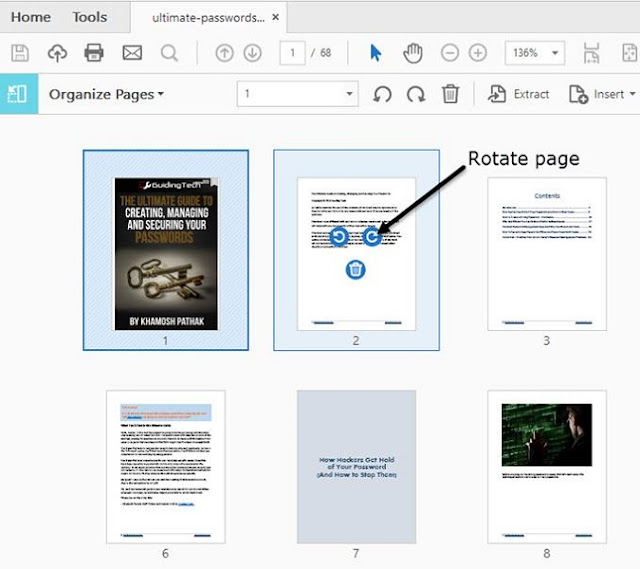640x569 pixels.
Task: Expand the 136% zoom level dropdown
Action: pos(555,53)
